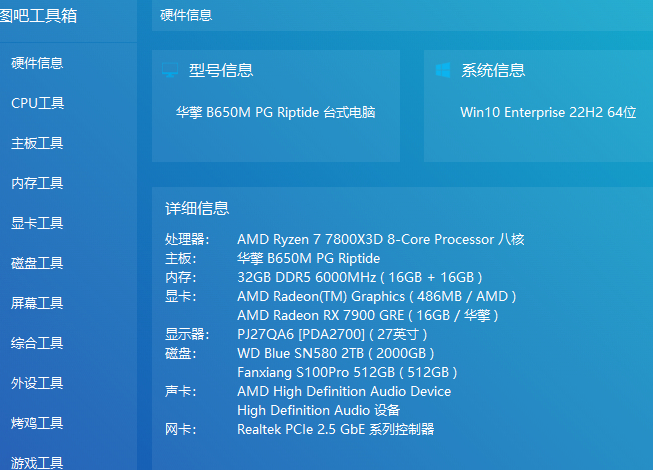Select the Win10 Enterprise 22H2 64位 text
Screen dimensions: 653x470
click(548, 112)
